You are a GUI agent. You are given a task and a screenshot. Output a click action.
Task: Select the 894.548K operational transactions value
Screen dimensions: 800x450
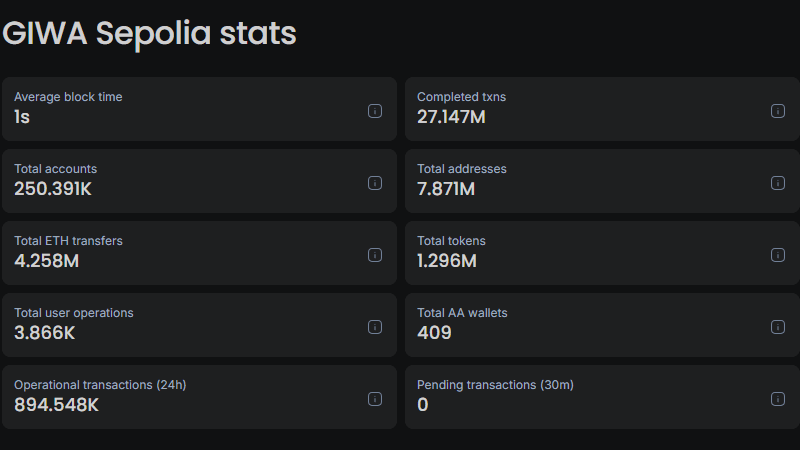56,405
